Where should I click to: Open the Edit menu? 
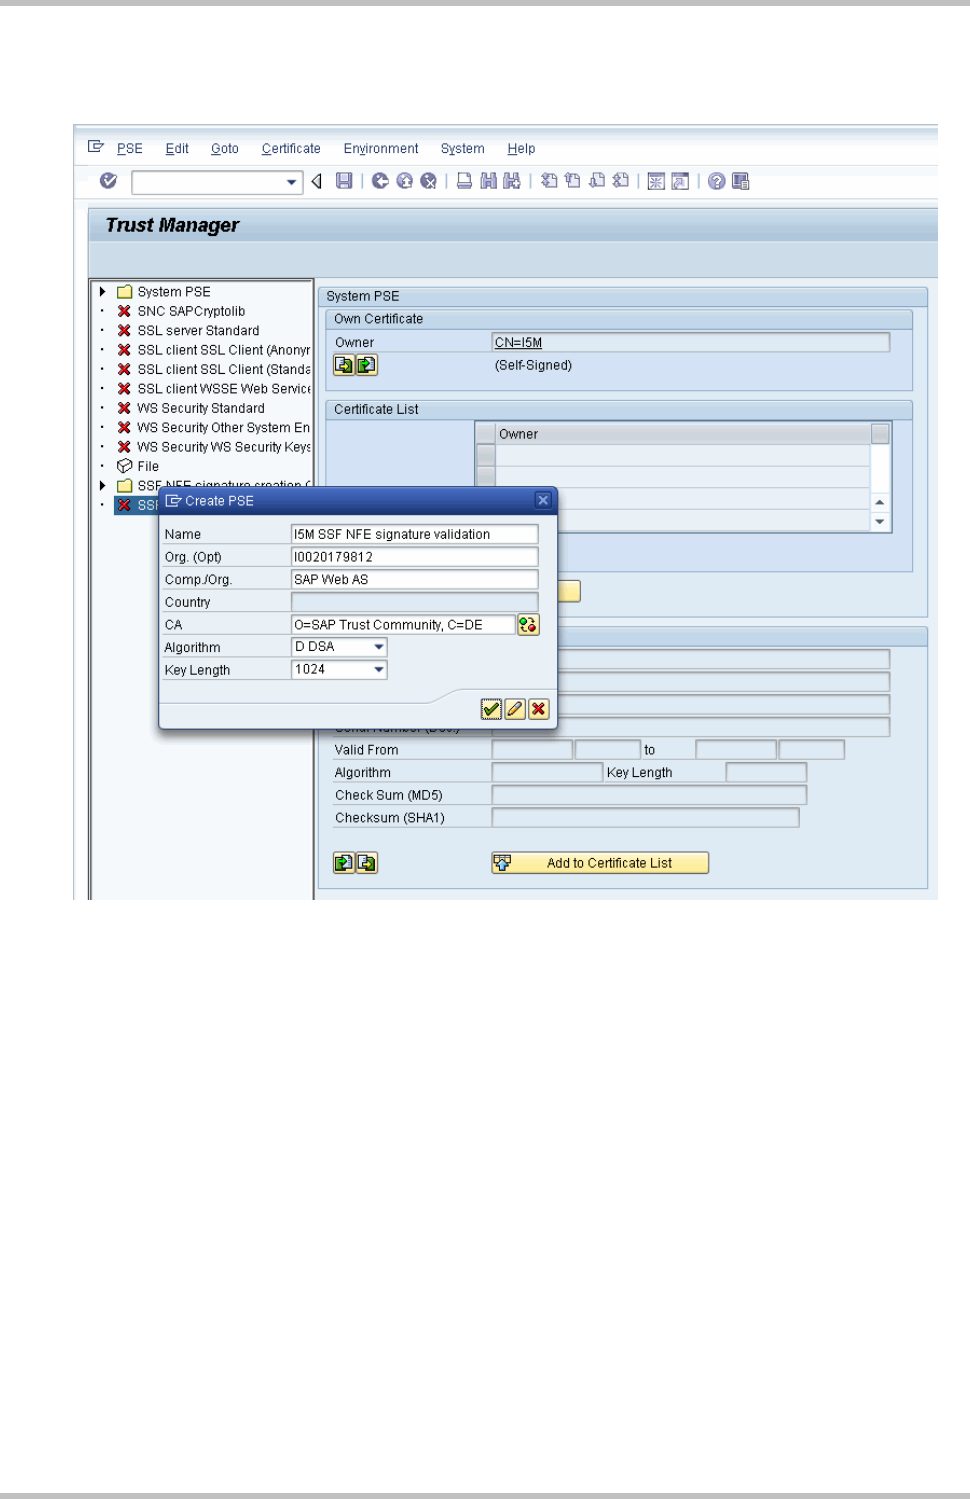pyautogui.click(x=177, y=148)
